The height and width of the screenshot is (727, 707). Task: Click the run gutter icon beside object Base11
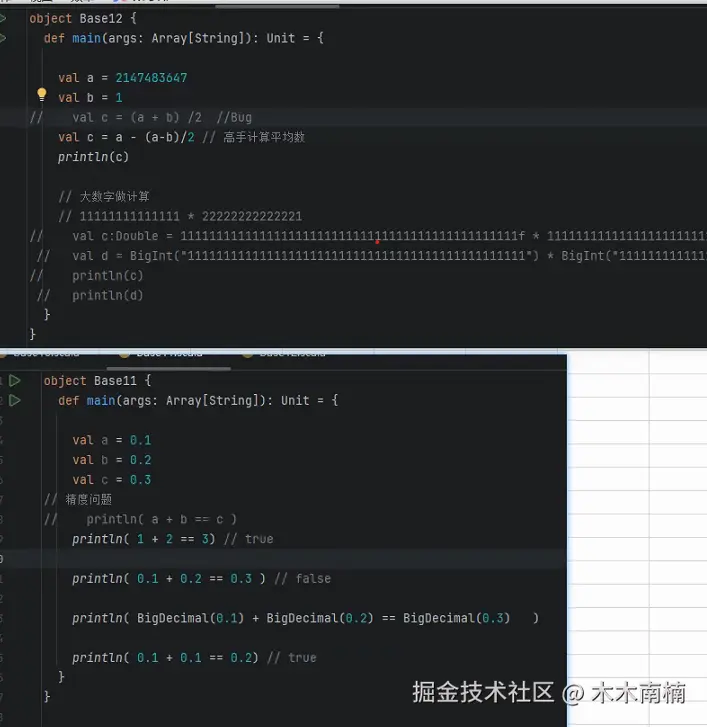[15, 381]
